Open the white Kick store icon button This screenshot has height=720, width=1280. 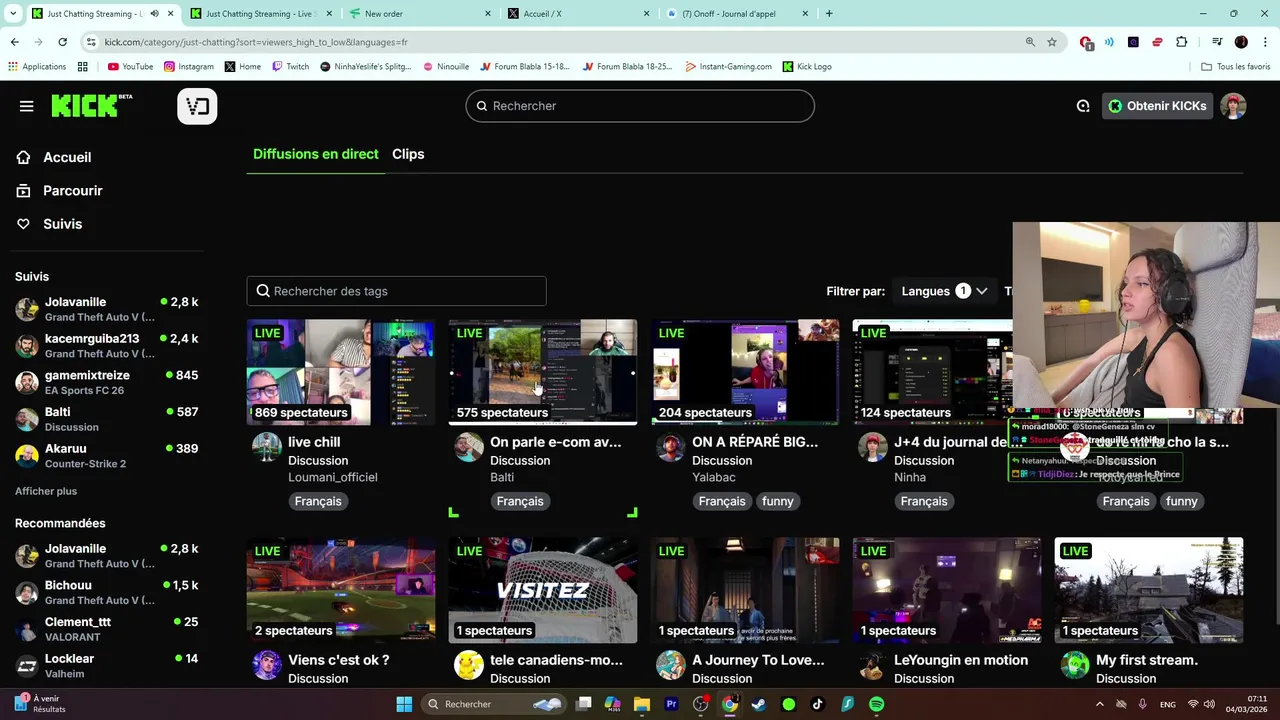(x=197, y=106)
